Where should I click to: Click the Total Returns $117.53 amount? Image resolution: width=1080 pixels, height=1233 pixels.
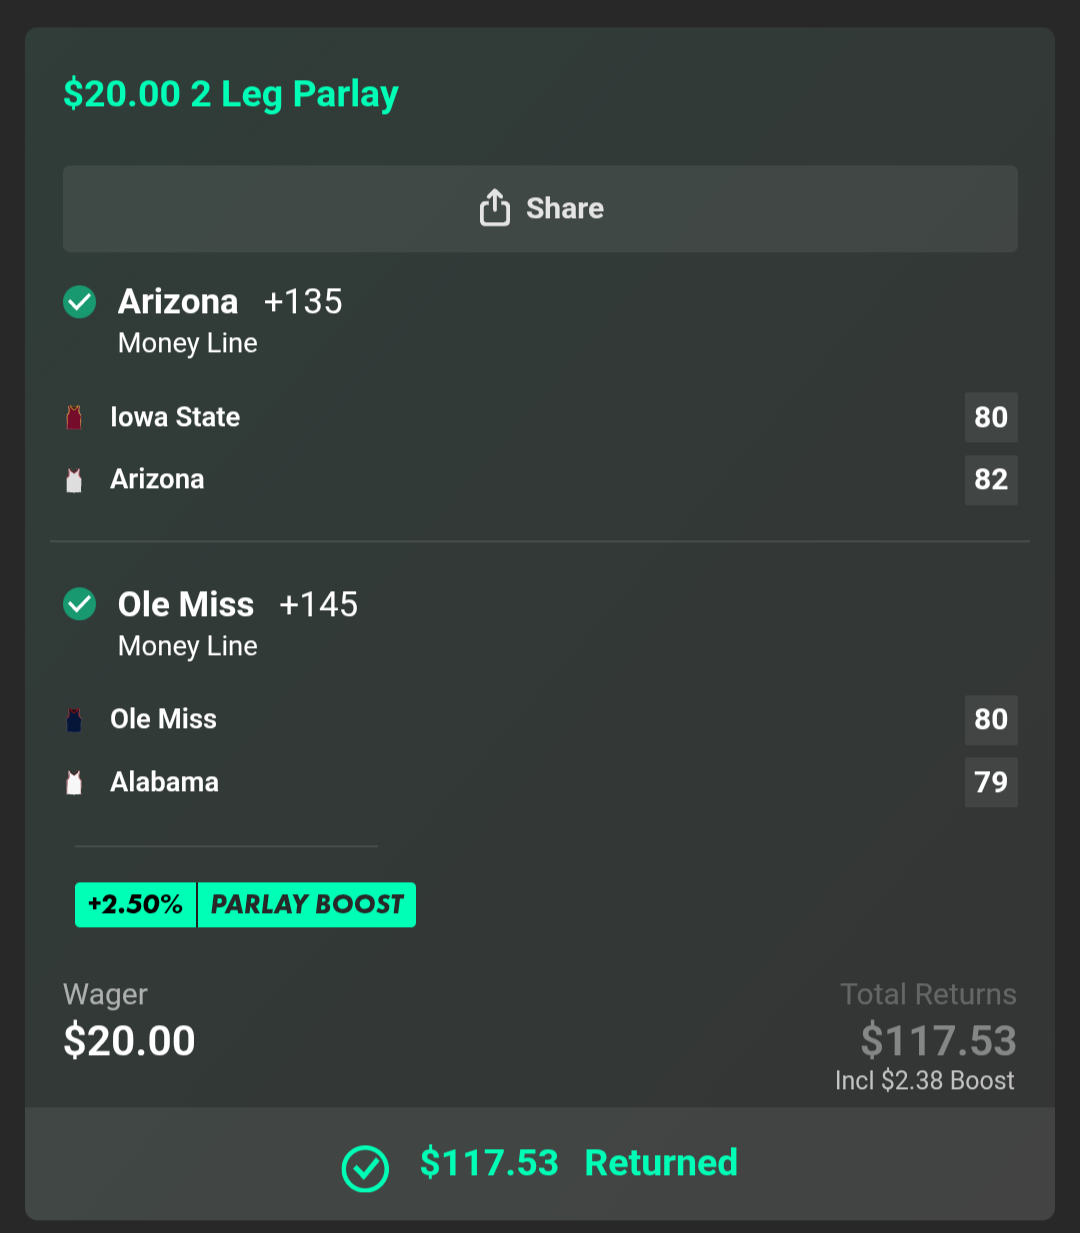tap(938, 1041)
